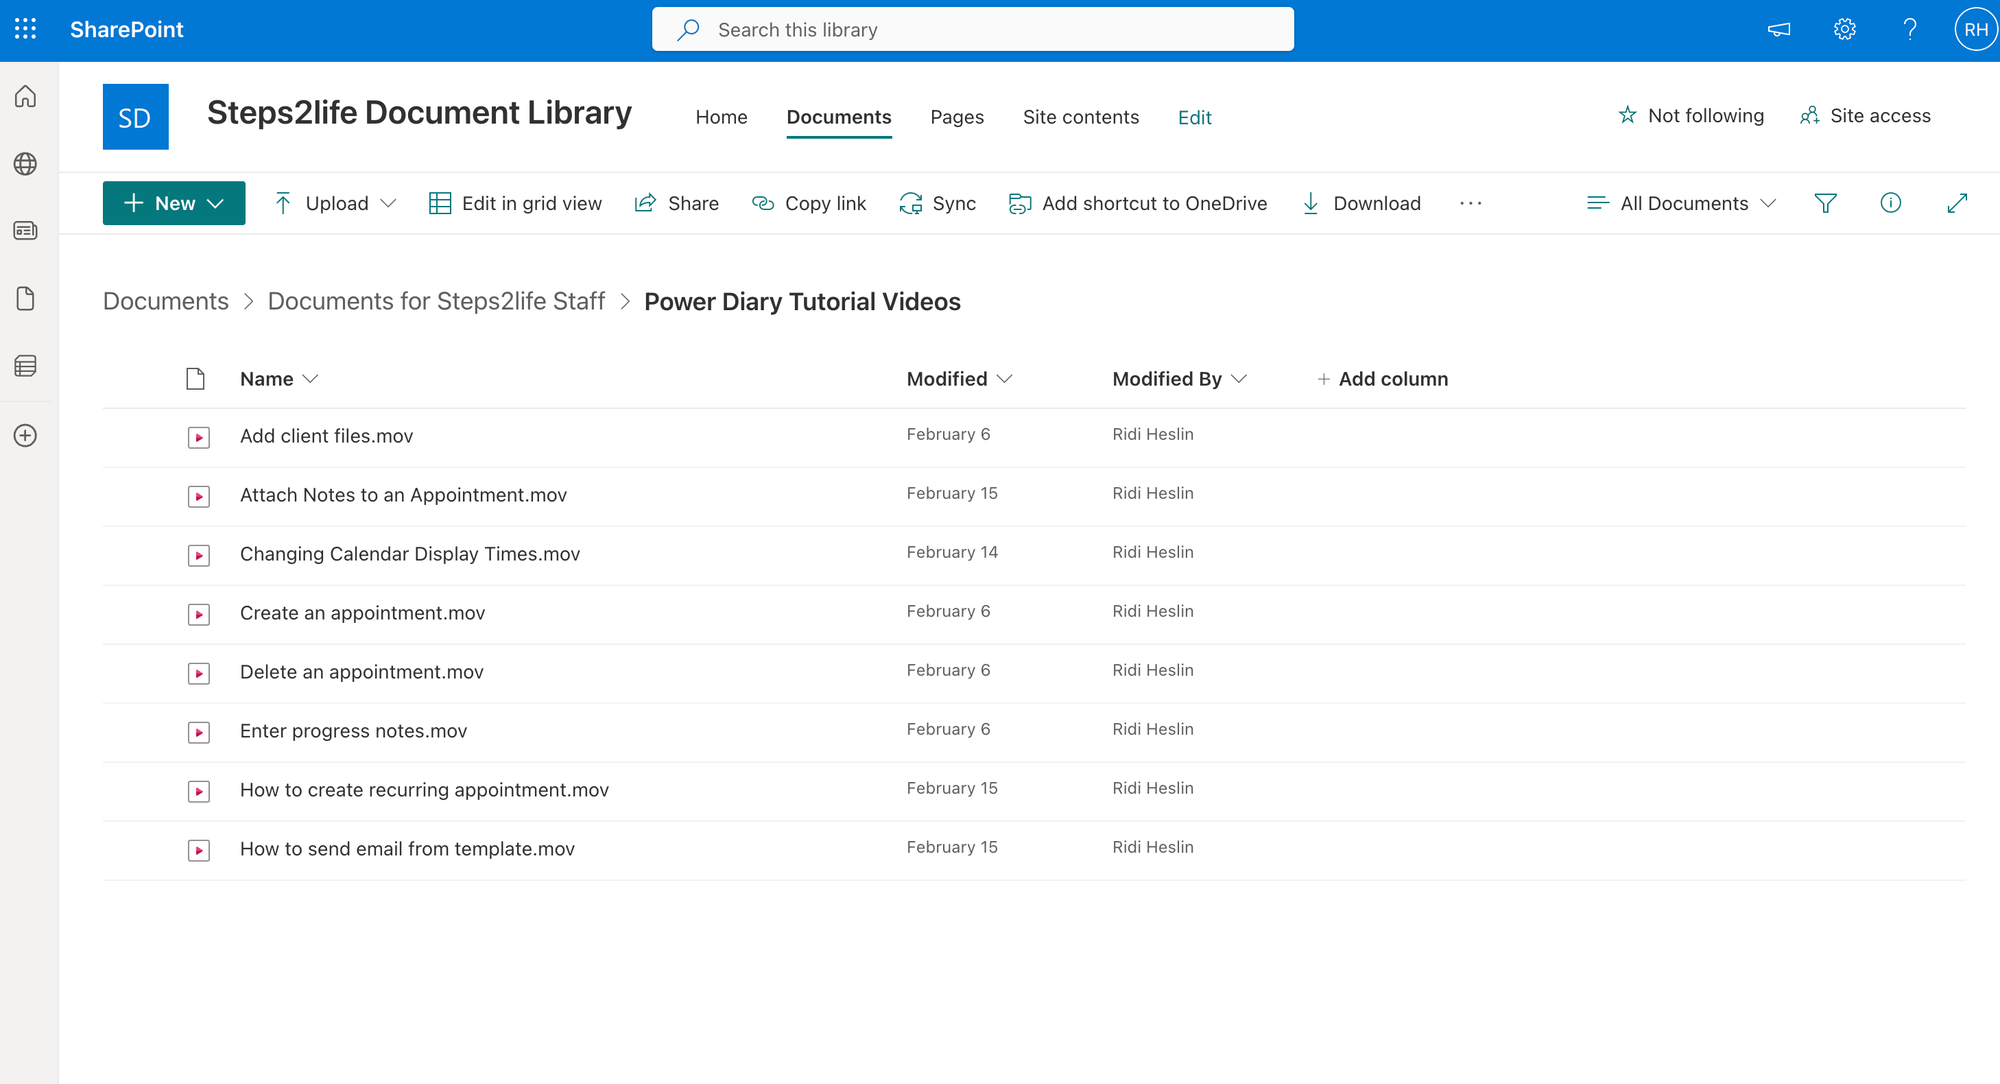Open the Pages navigation tab
Screen dimensions: 2000x1084
pyautogui.click(x=957, y=117)
